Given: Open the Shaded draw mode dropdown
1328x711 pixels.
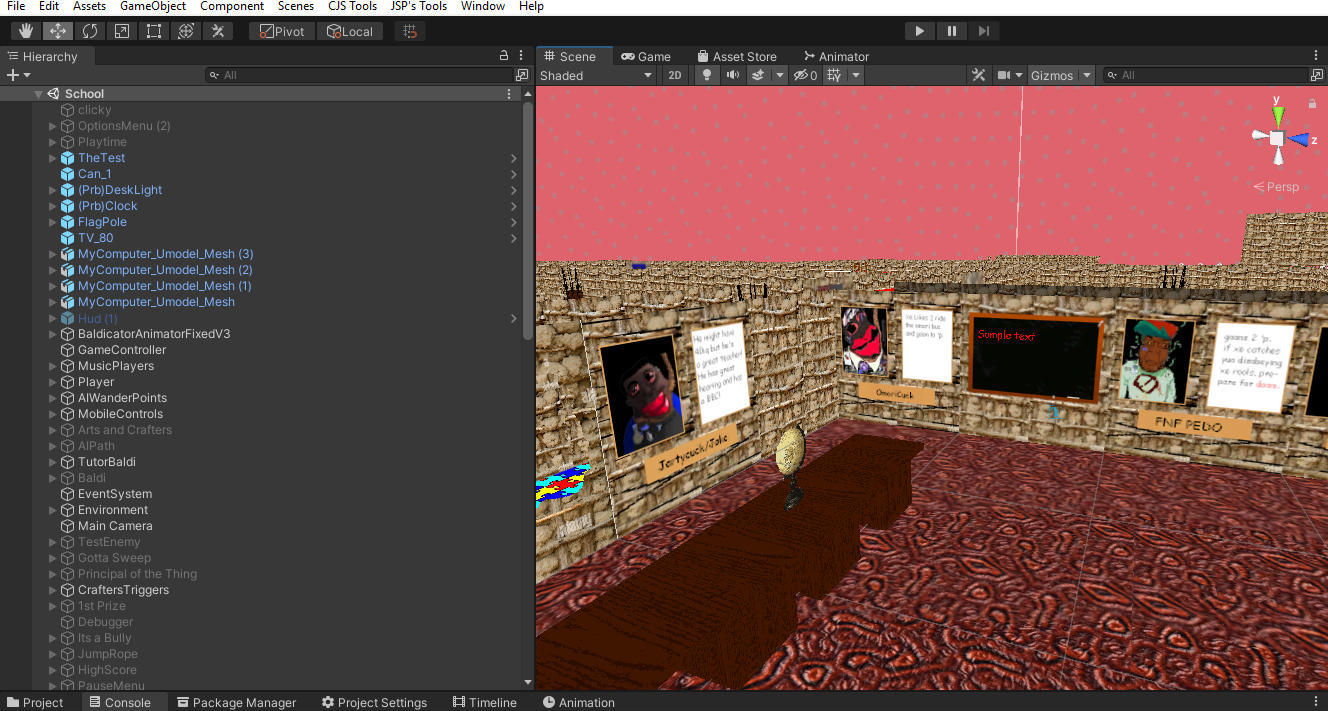Looking at the screenshot, I should (x=596, y=75).
